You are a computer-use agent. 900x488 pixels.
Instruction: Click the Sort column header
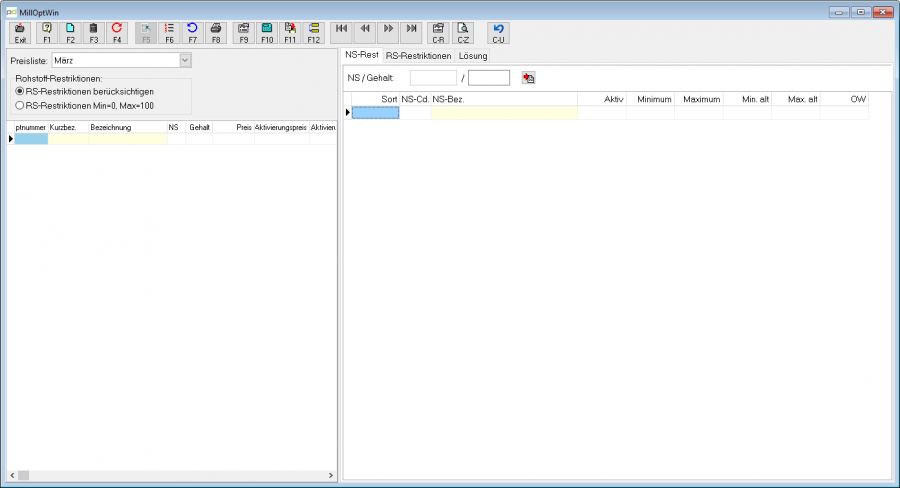[x=375, y=99]
